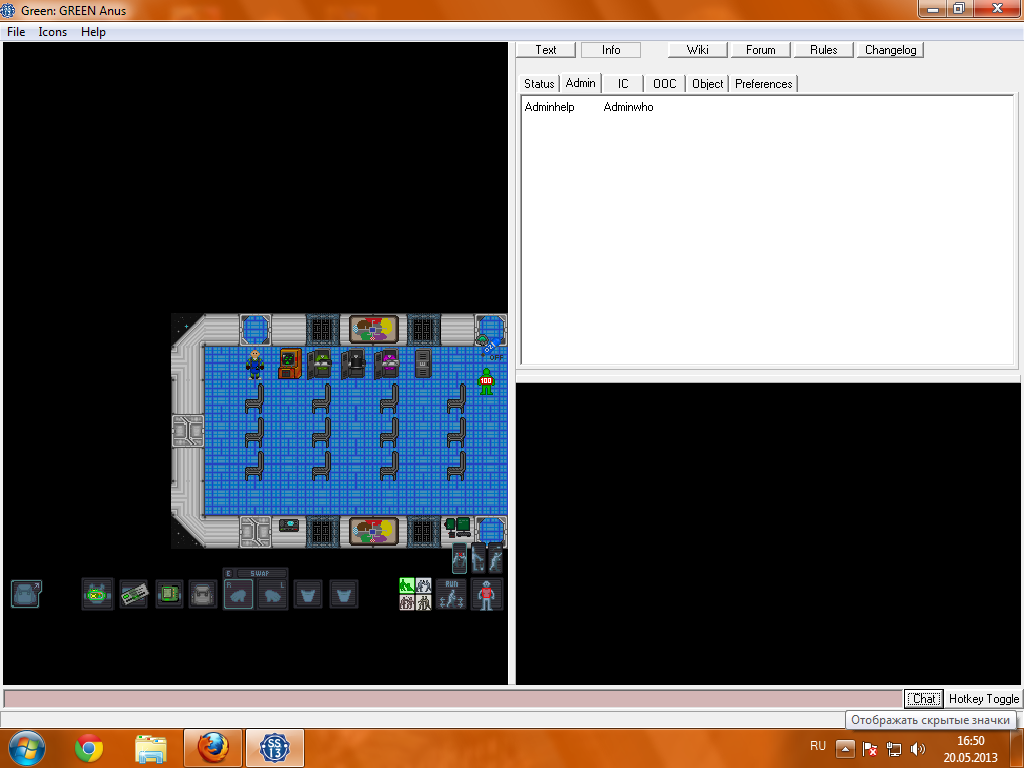Image resolution: width=1024 pixels, height=768 pixels.
Task: Click the SS13 taskbar icon
Action: click(274, 748)
